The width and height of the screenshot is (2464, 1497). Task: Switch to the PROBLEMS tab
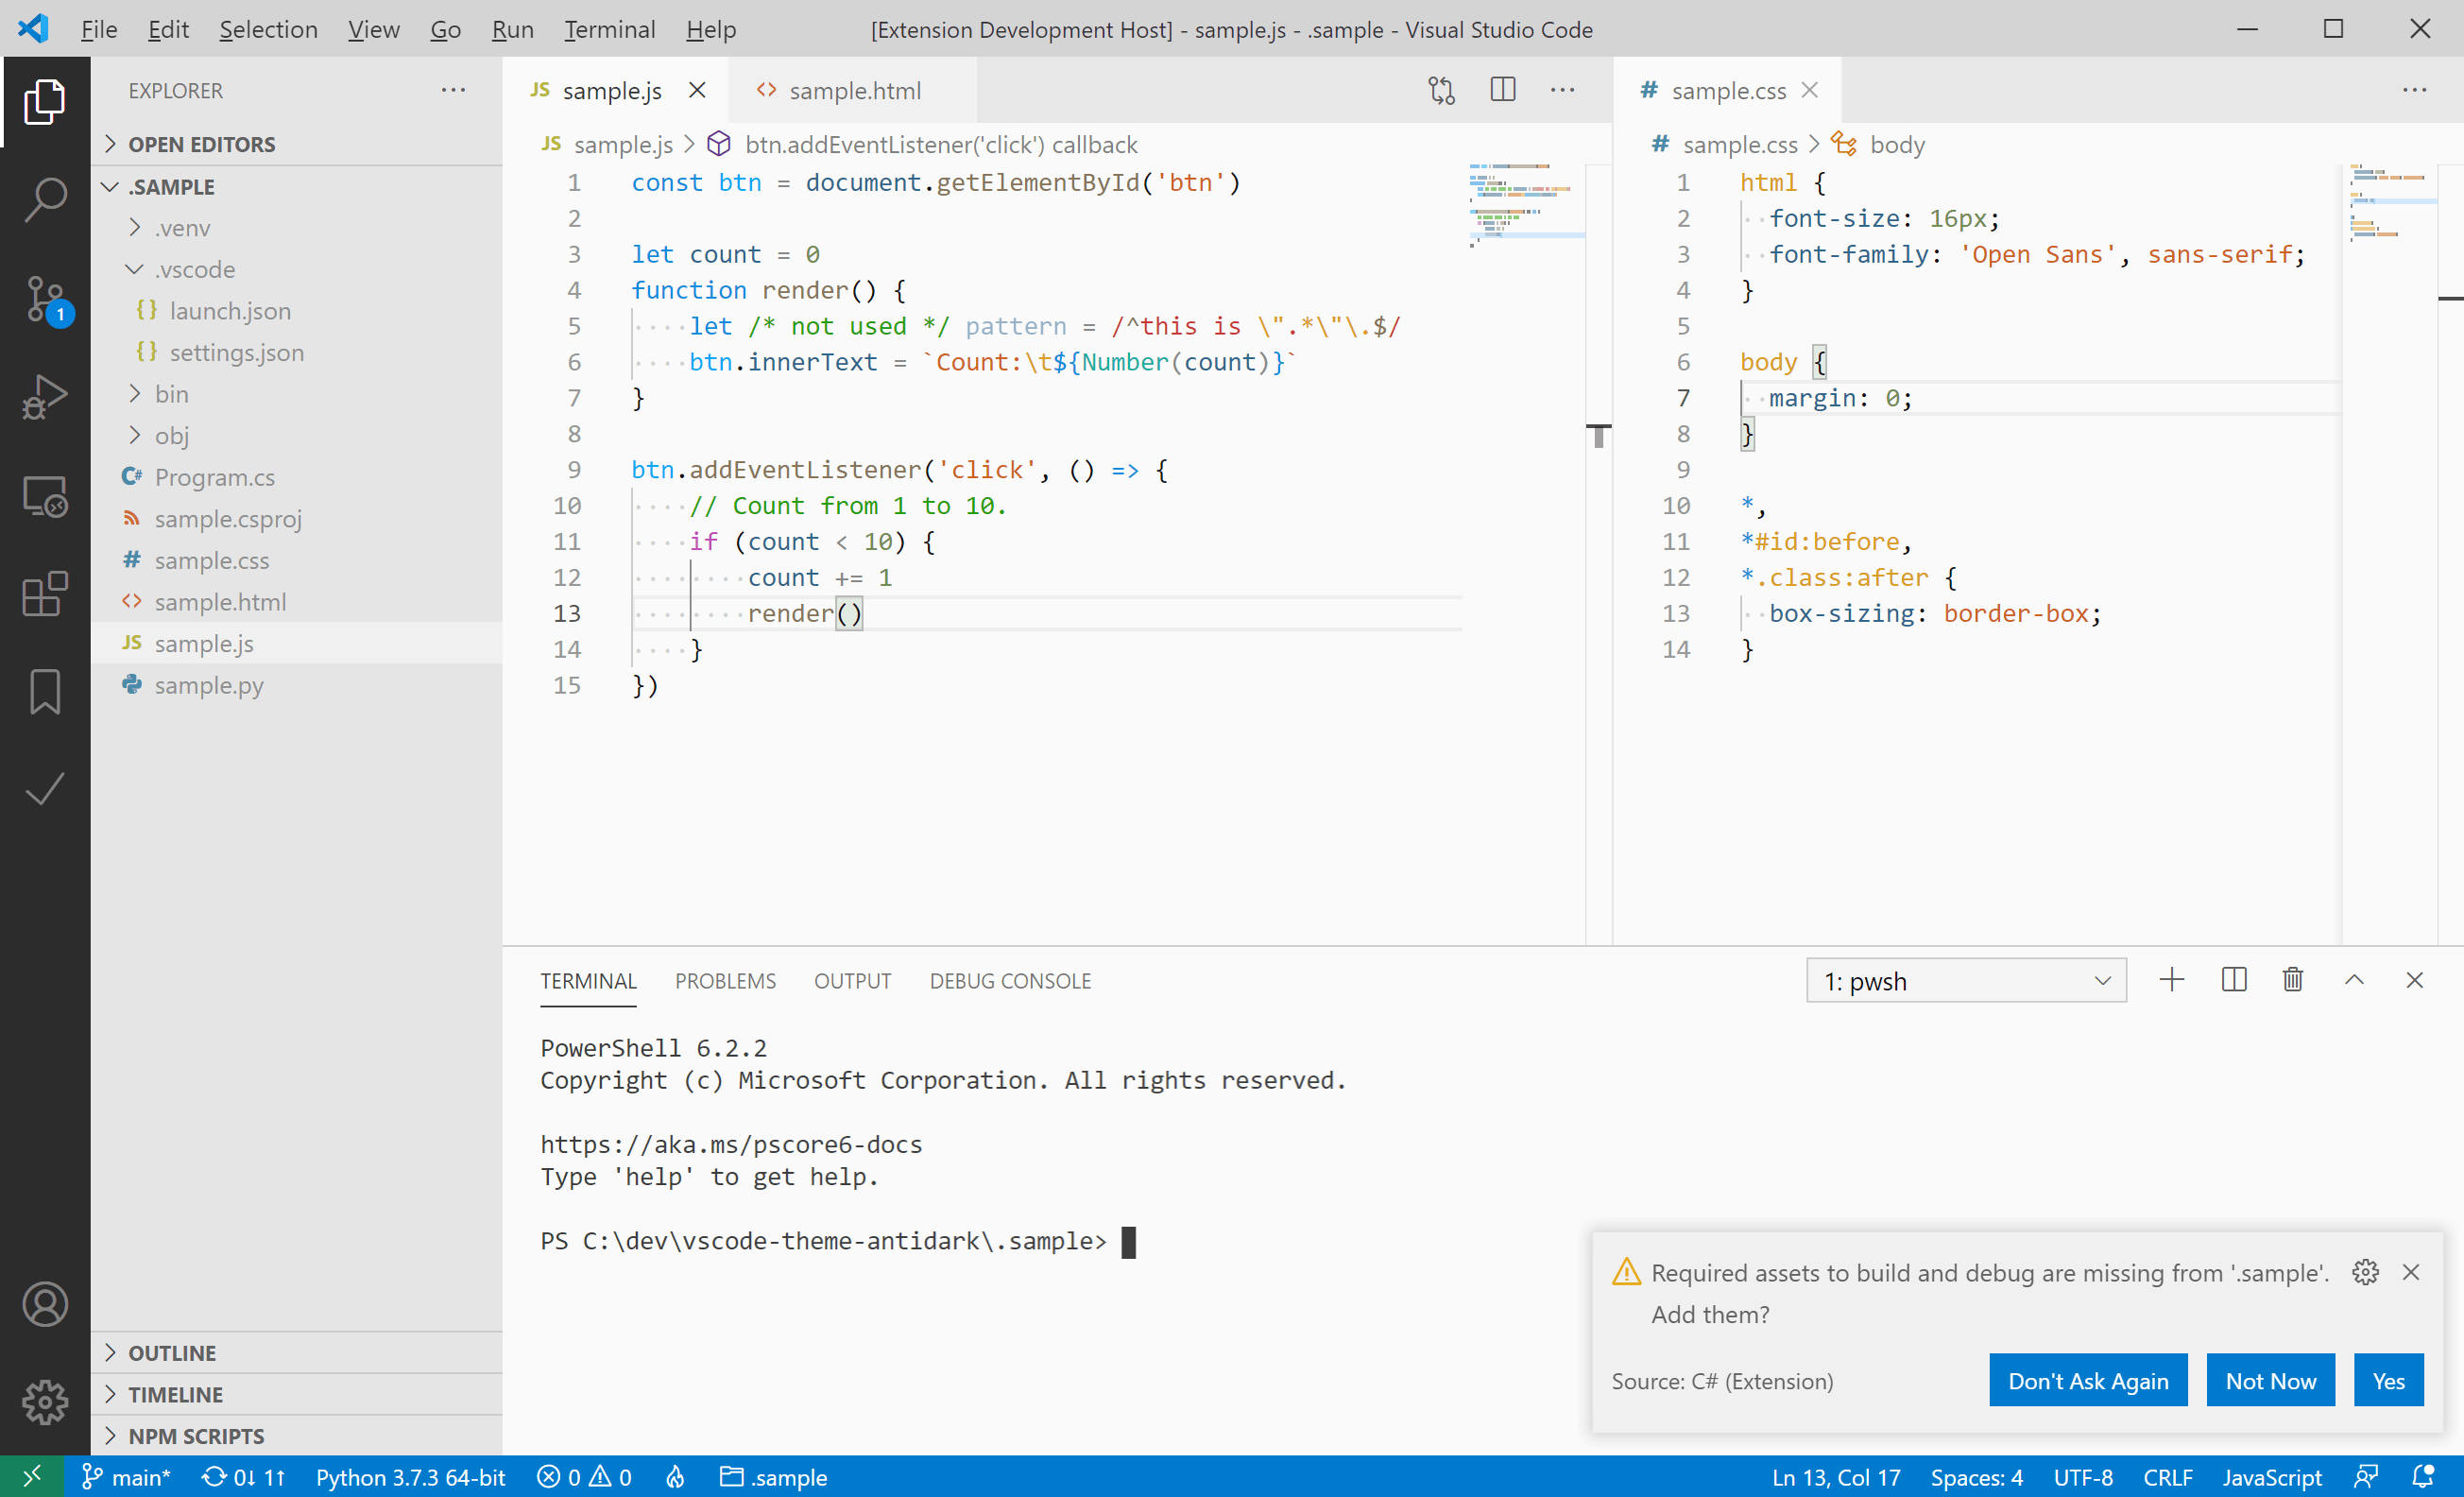(x=725, y=981)
